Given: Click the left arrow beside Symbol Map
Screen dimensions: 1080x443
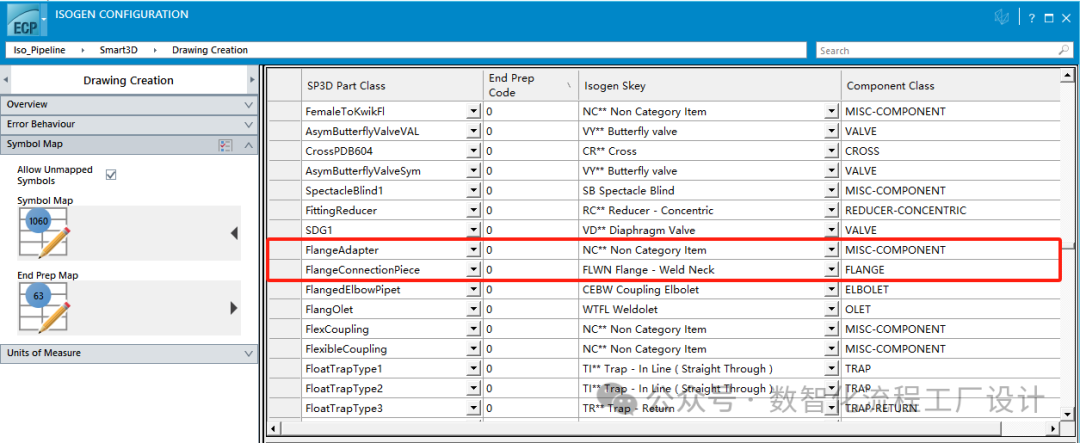Looking at the screenshot, I should 234,234.
